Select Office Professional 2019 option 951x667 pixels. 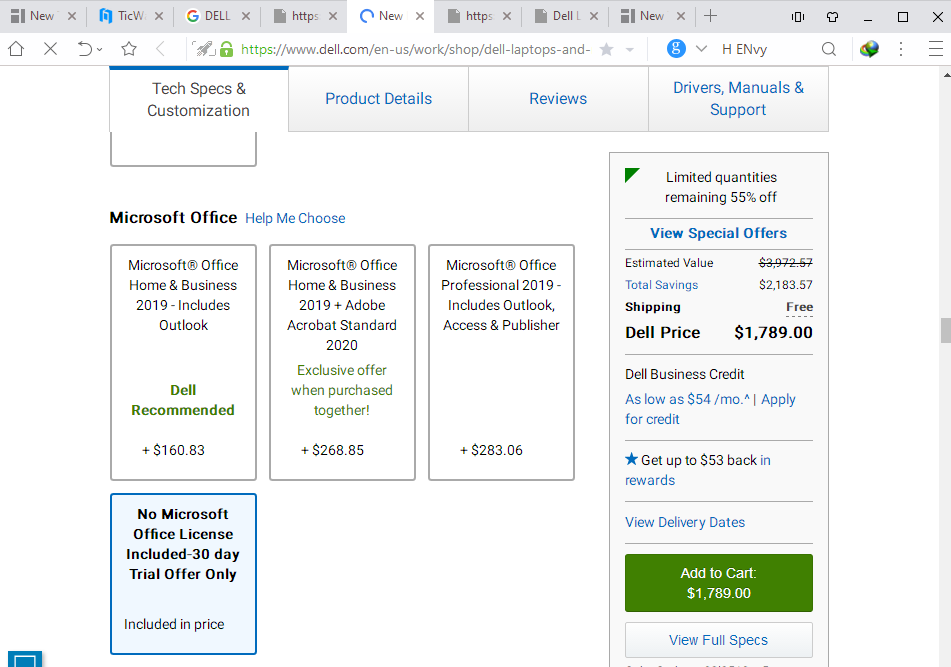pyautogui.click(x=501, y=363)
